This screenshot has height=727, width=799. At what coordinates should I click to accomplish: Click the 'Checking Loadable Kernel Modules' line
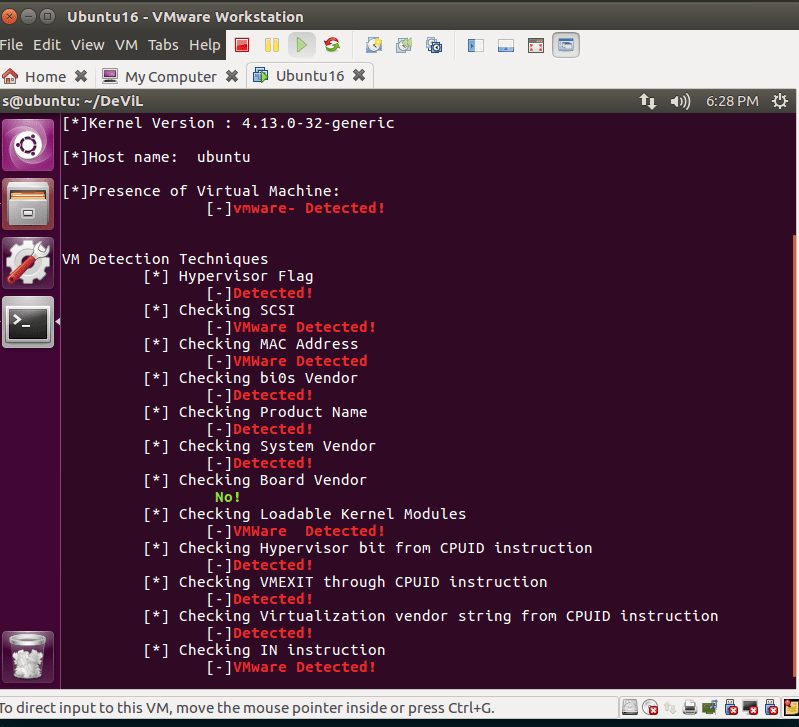(x=304, y=515)
